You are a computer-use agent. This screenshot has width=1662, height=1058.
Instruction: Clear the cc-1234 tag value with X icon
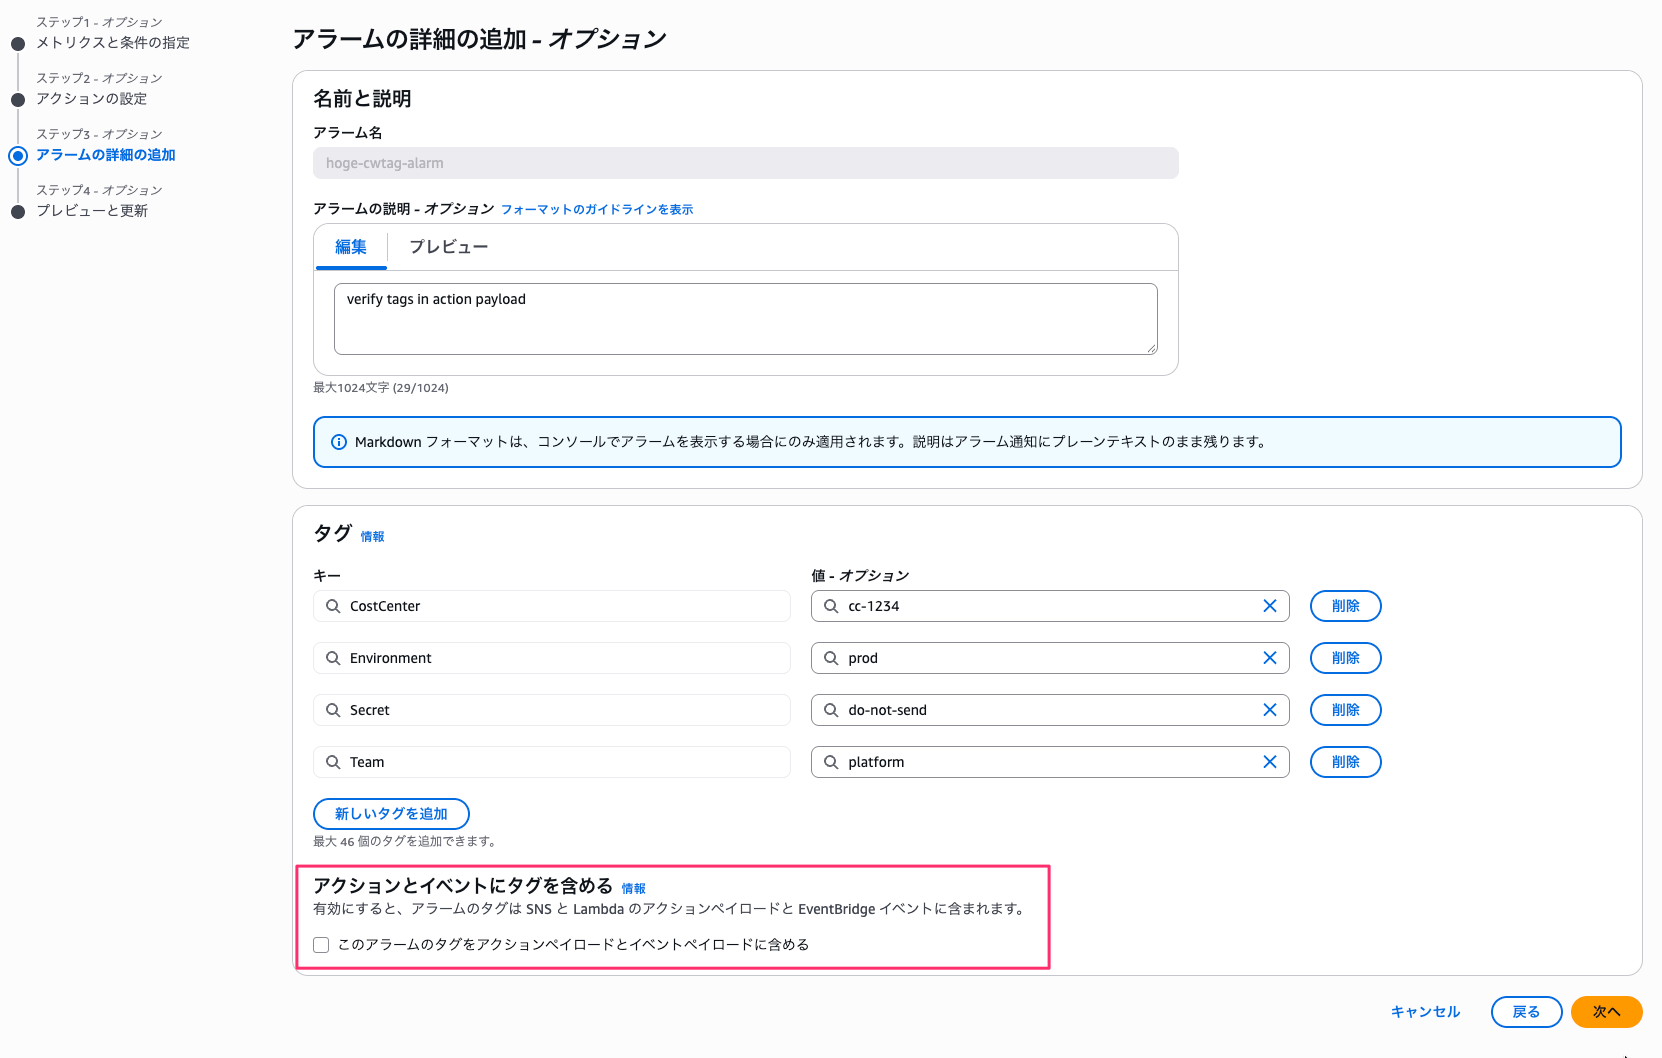coord(1270,606)
